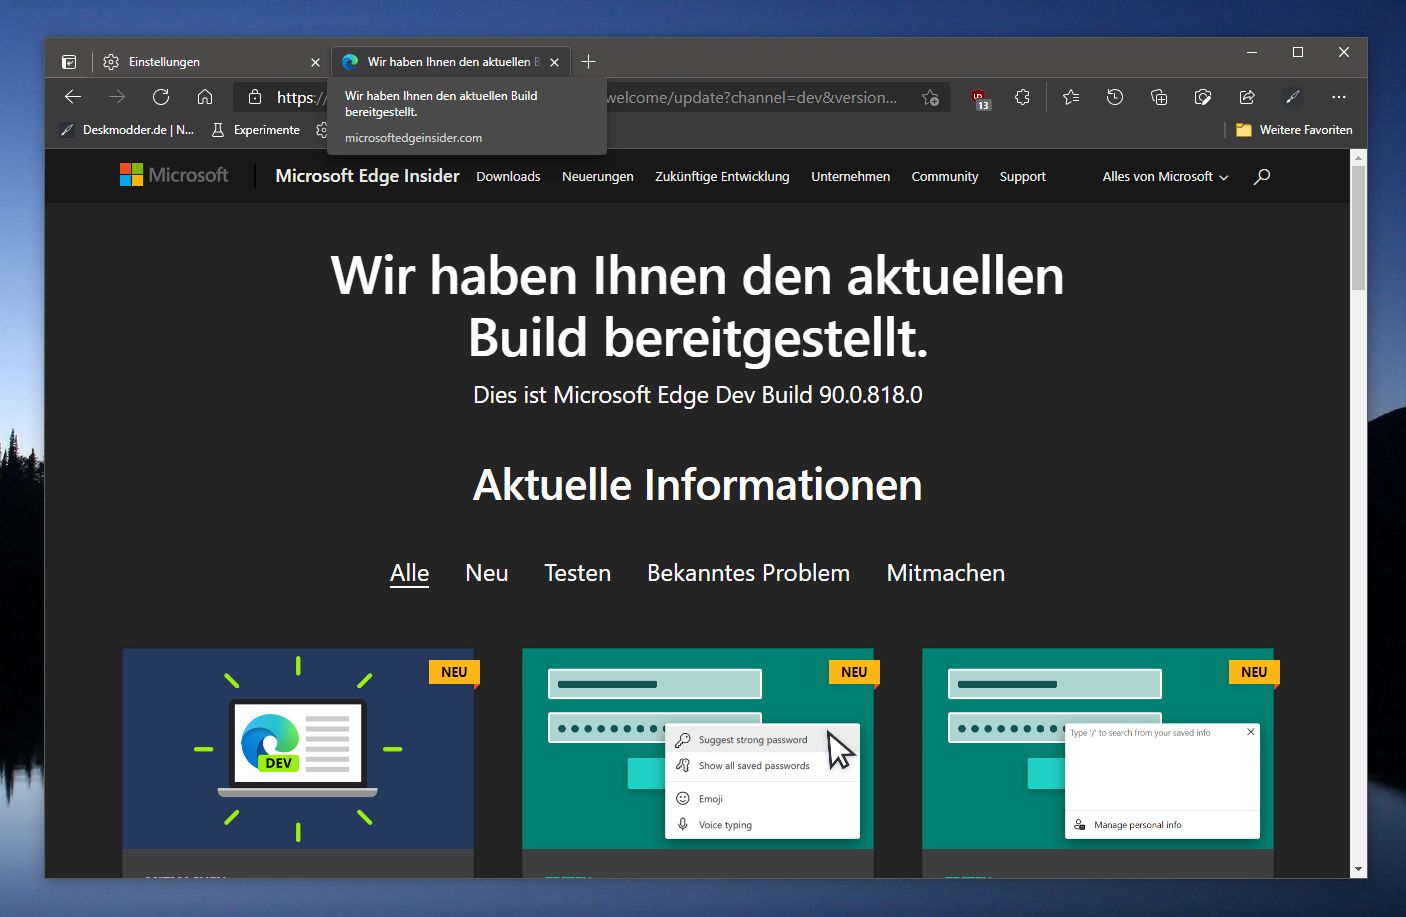Close the Wir haben Ihnen den aktuellen tab
Image resolution: width=1406 pixels, height=917 pixels.
click(x=555, y=62)
